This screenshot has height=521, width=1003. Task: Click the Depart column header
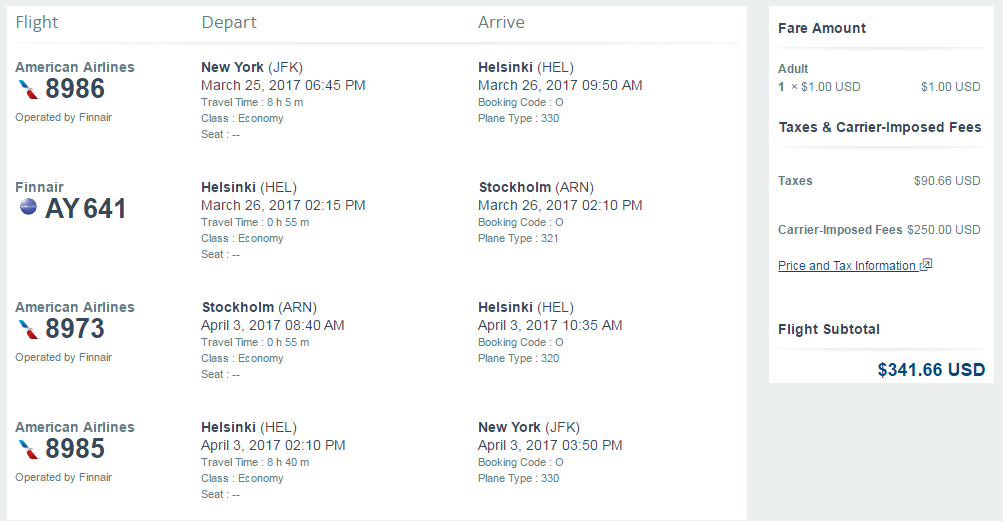229,23
